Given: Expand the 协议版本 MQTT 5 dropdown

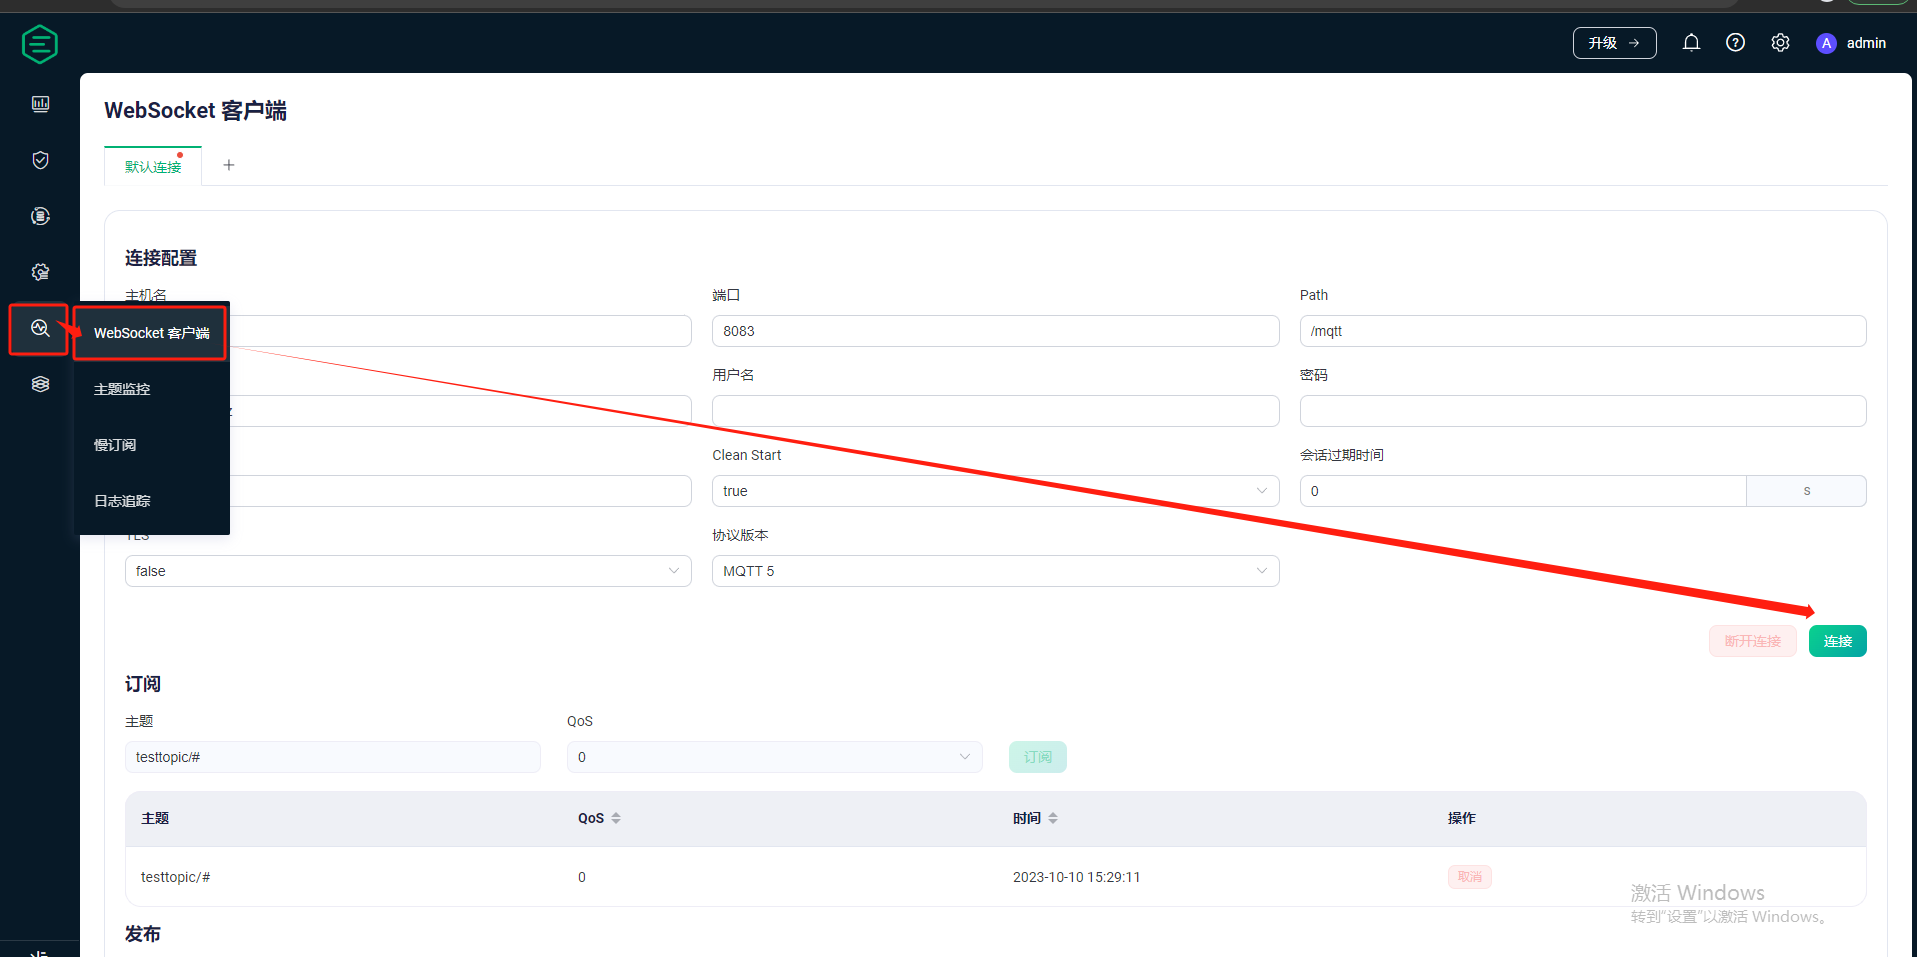Looking at the screenshot, I should (995, 571).
